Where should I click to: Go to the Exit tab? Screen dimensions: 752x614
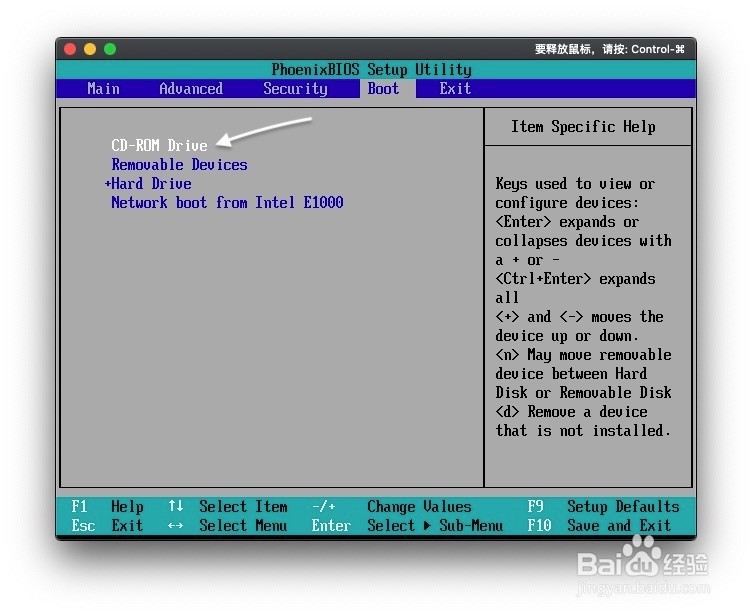(455, 89)
